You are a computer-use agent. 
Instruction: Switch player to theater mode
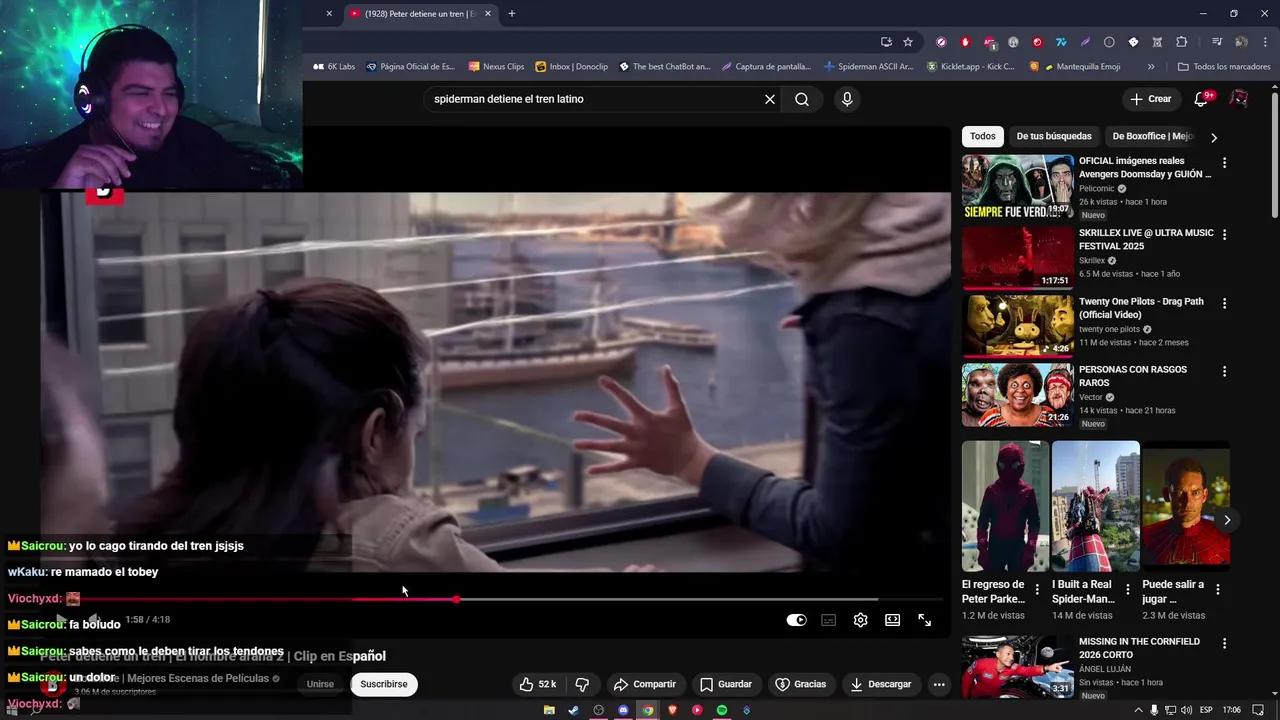[x=892, y=620]
